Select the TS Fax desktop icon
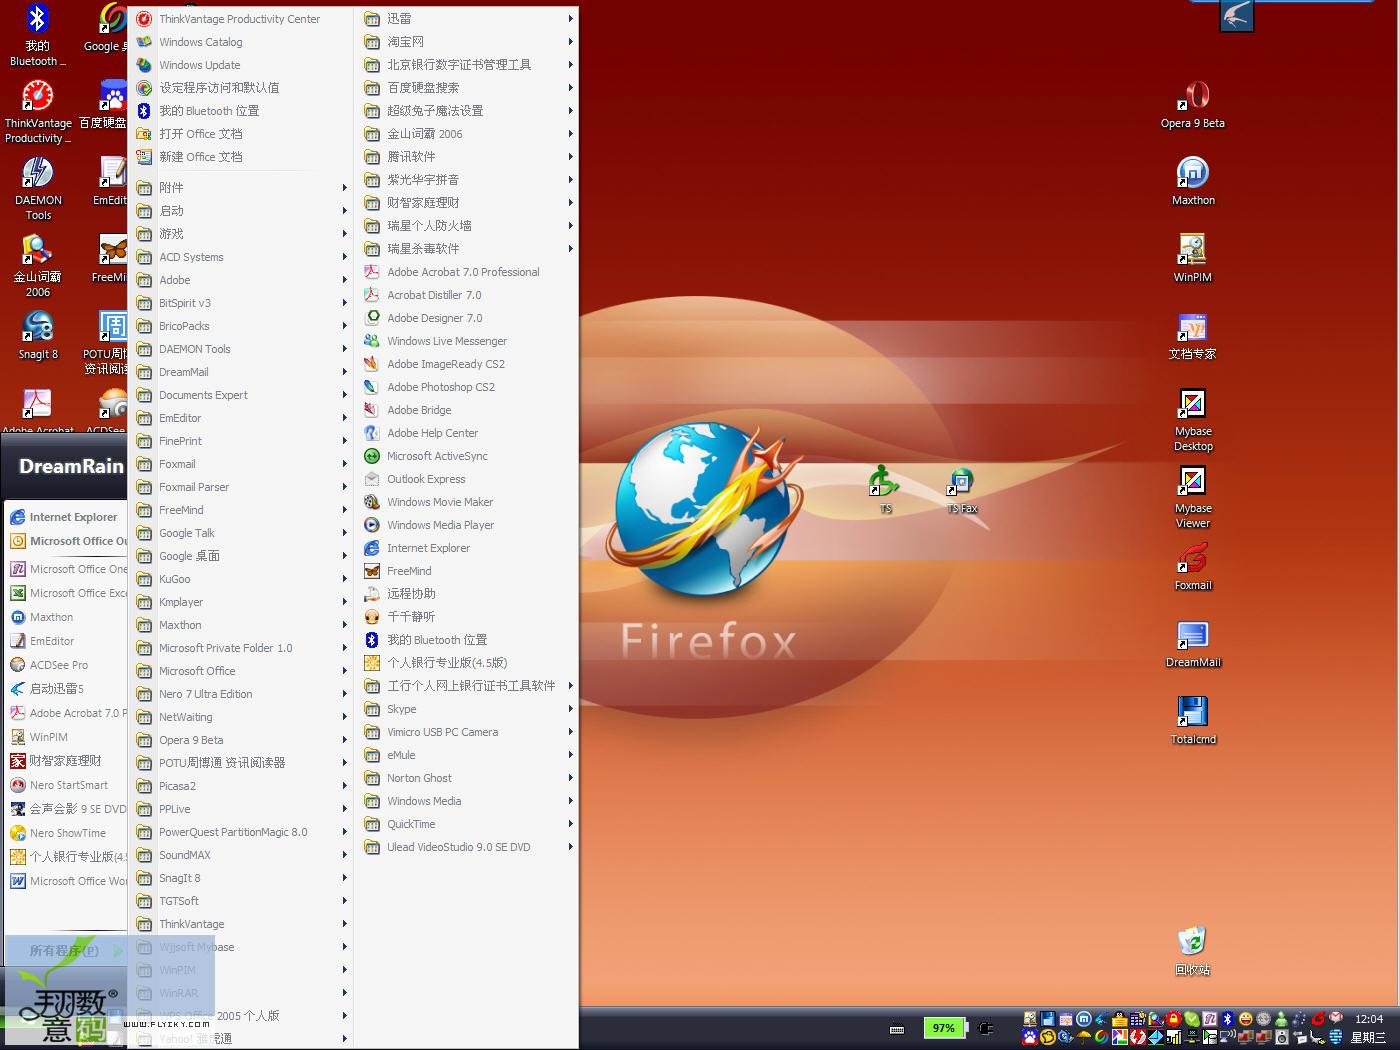The width and height of the screenshot is (1400, 1050). click(961, 490)
